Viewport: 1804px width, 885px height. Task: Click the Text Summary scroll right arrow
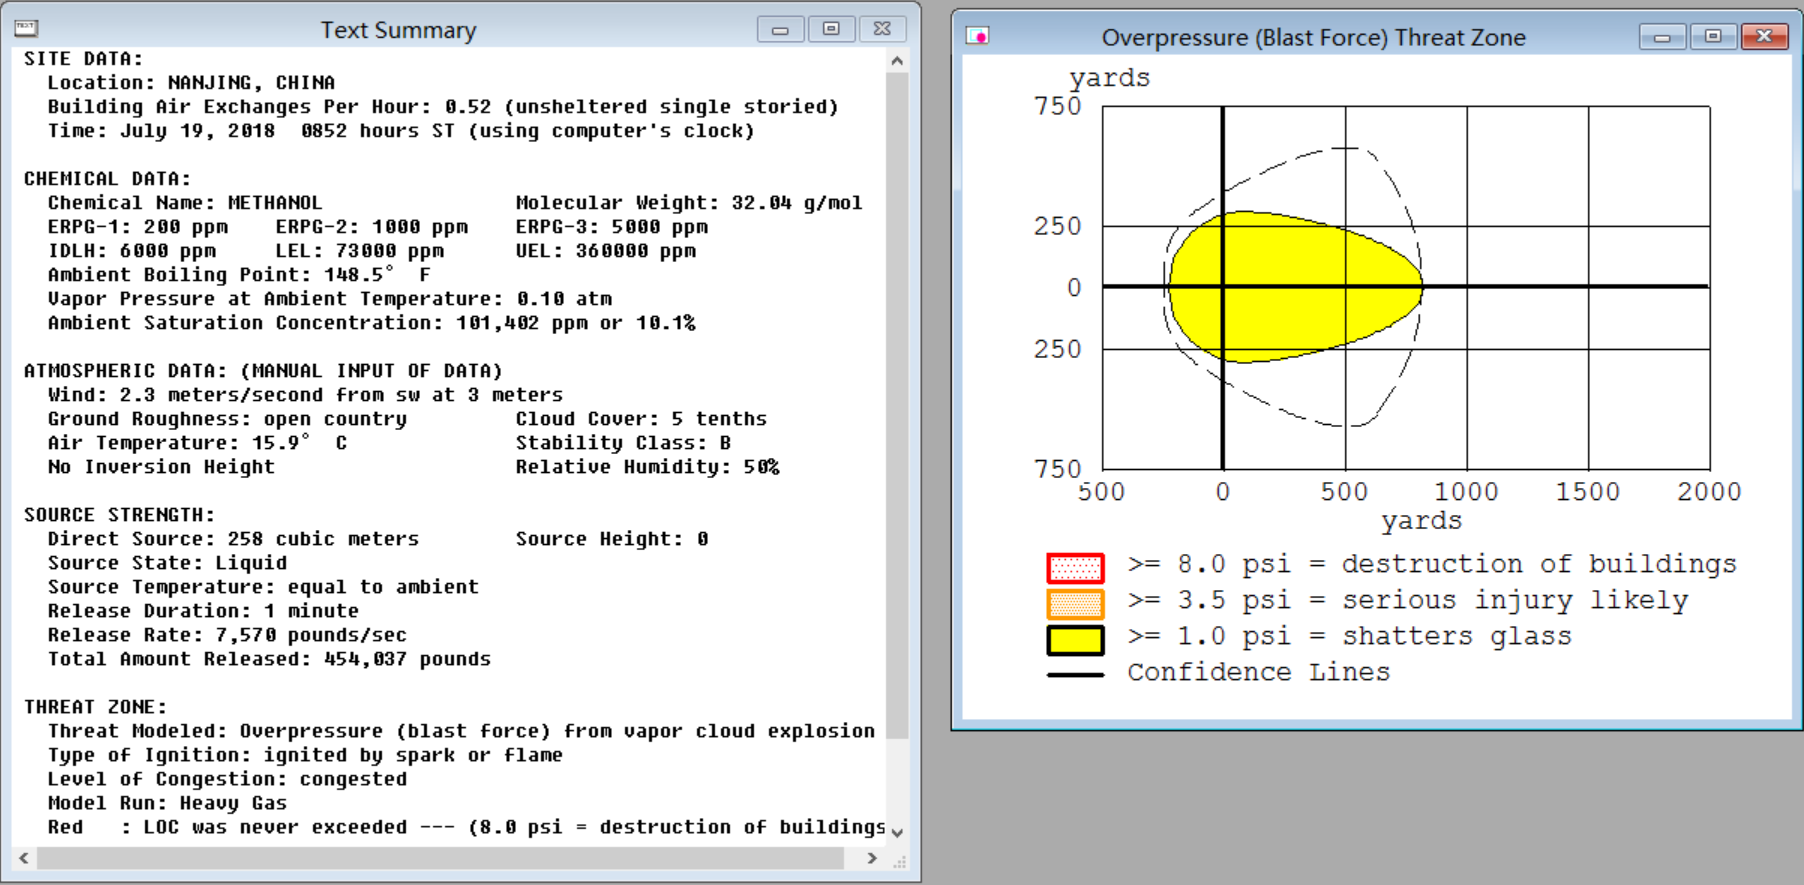(872, 858)
